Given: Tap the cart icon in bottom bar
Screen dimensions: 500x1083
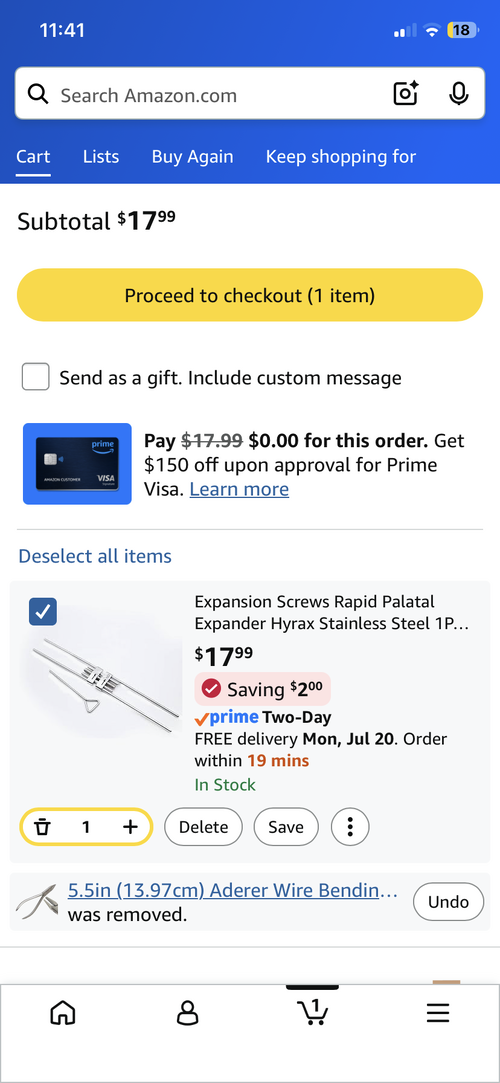Looking at the screenshot, I should (x=313, y=1012).
